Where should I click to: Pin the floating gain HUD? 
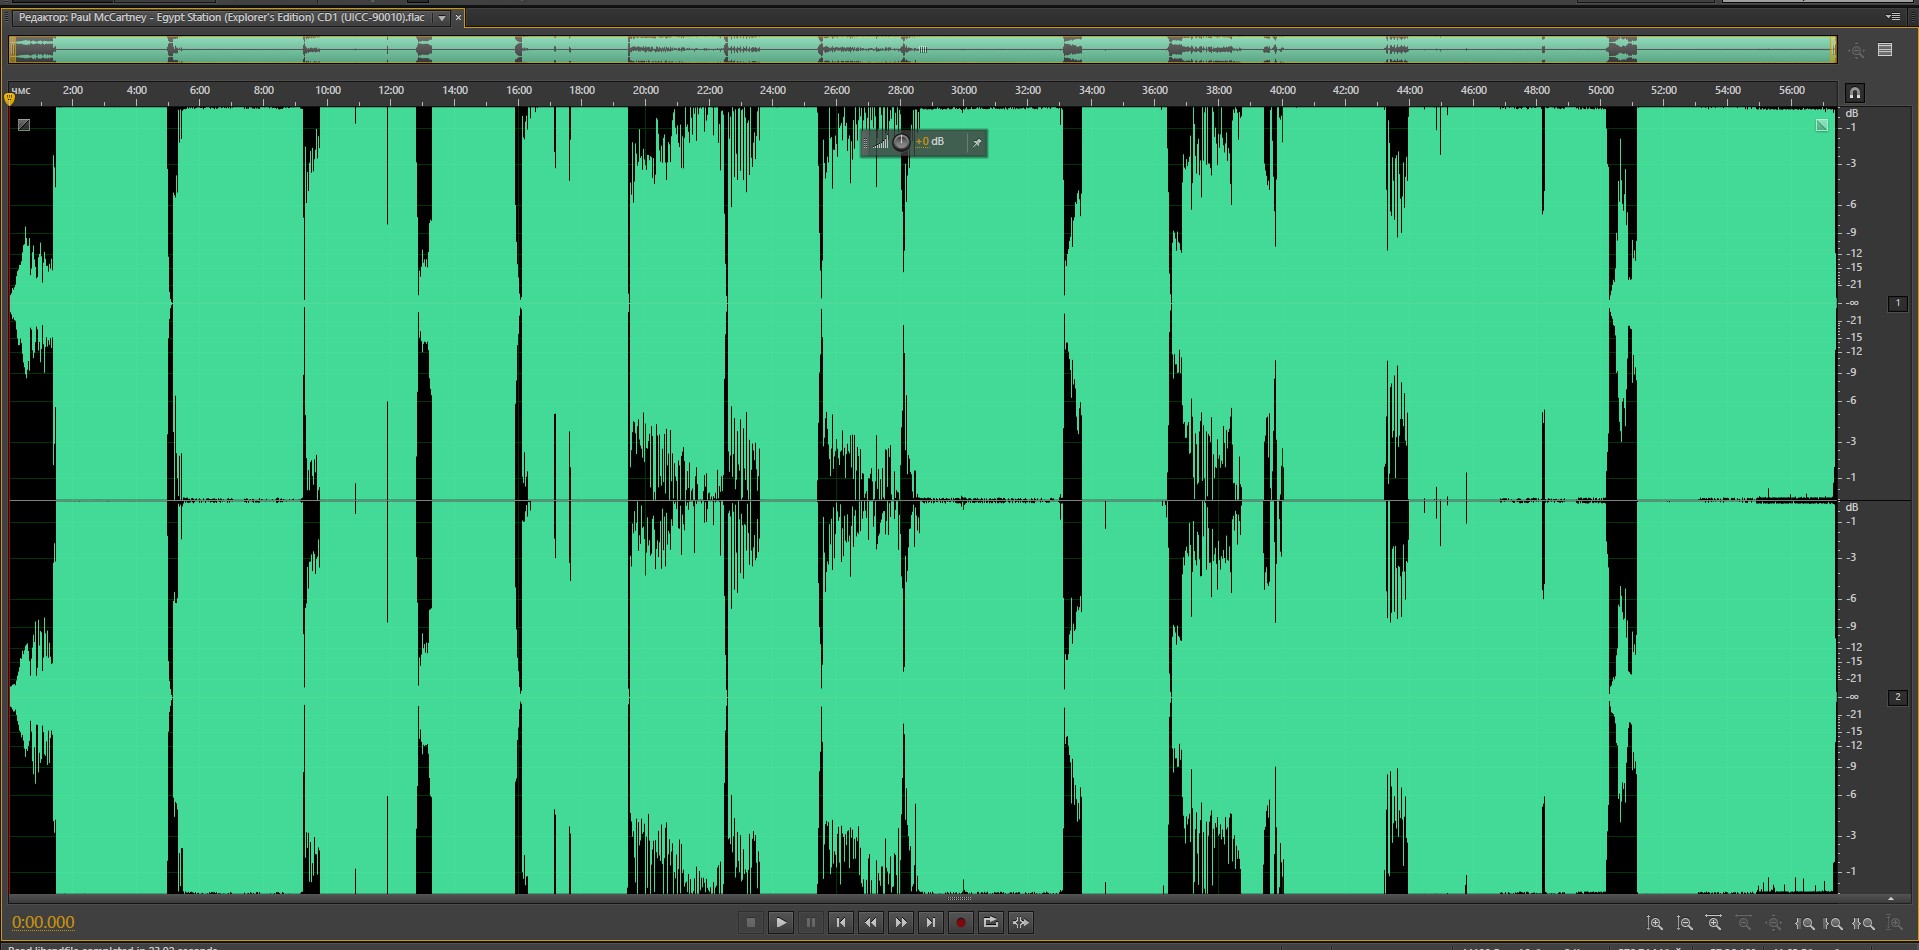pyautogui.click(x=977, y=143)
